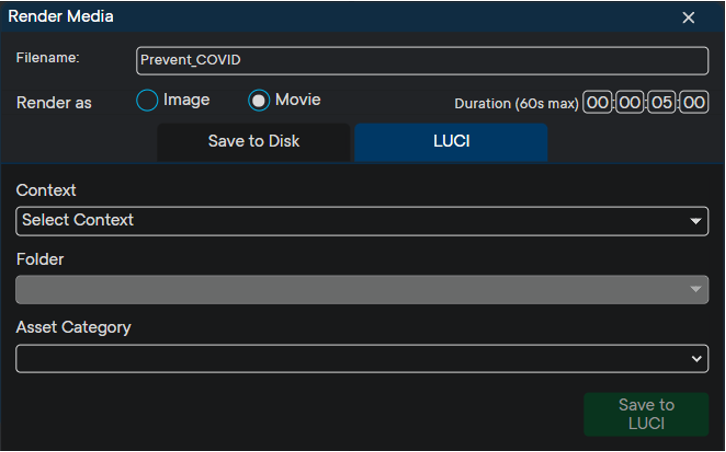Switch to the Save to Disk tab

click(x=253, y=142)
